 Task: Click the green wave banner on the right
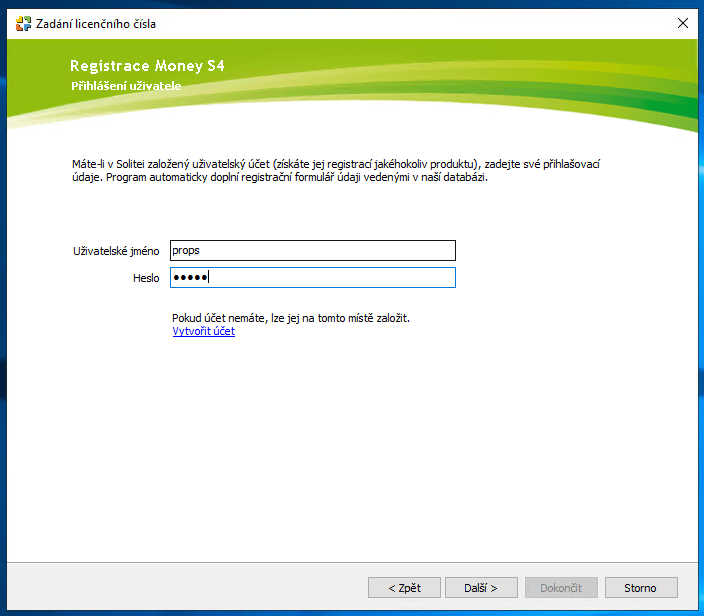pyautogui.click(x=600, y=90)
